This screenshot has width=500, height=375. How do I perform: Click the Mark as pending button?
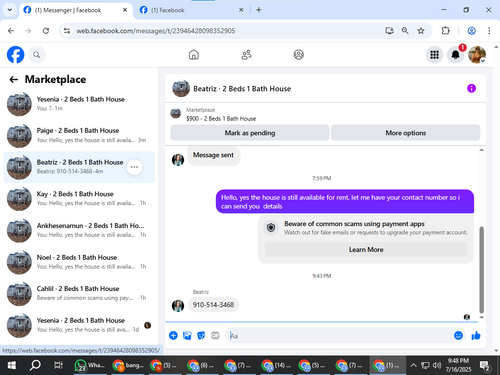click(x=250, y=133)
